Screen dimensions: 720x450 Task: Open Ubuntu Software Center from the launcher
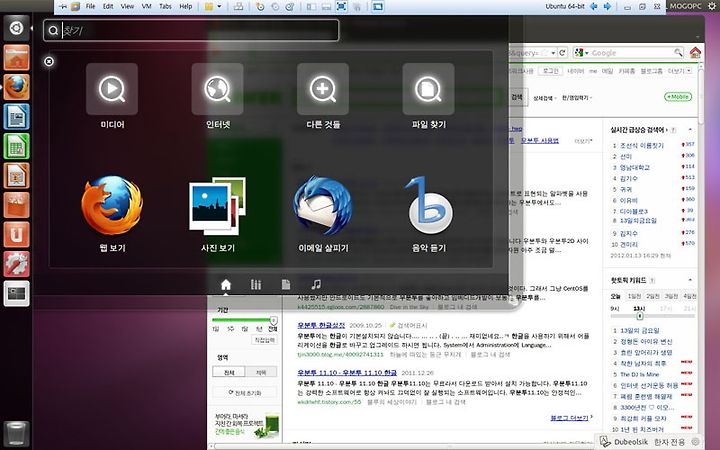tap(17, 205)
